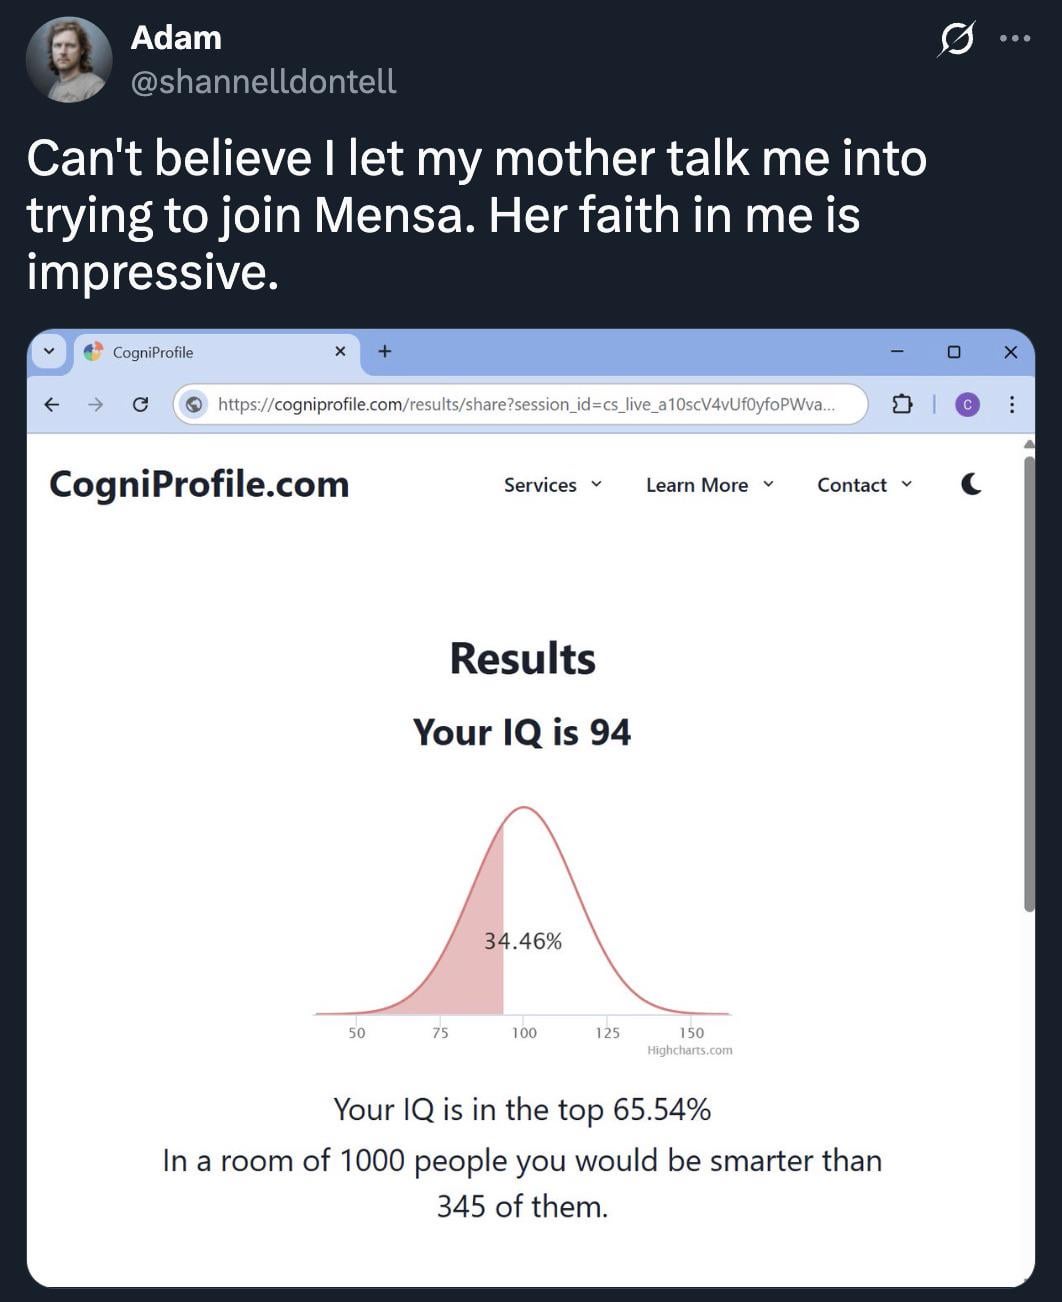
Task: Click the site info icon in the address bar
Action: click(196, 405)
